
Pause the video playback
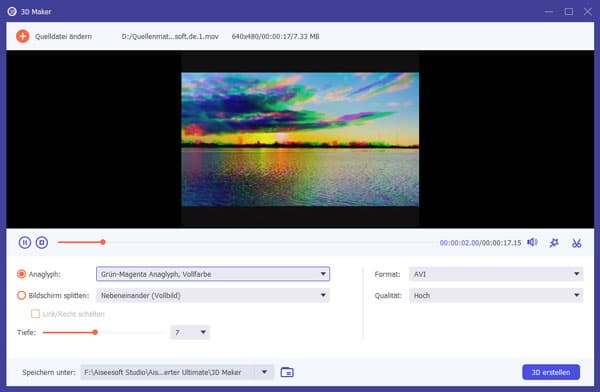(25, 242)
